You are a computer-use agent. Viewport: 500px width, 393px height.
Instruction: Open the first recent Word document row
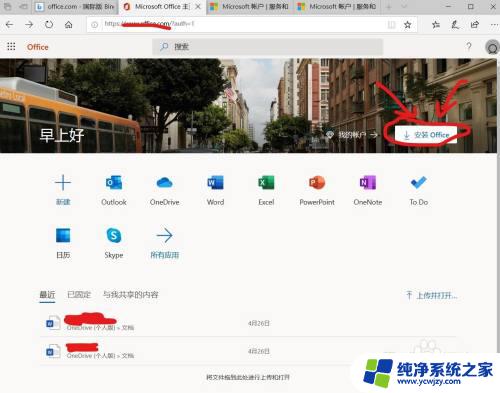pos(248,323)
